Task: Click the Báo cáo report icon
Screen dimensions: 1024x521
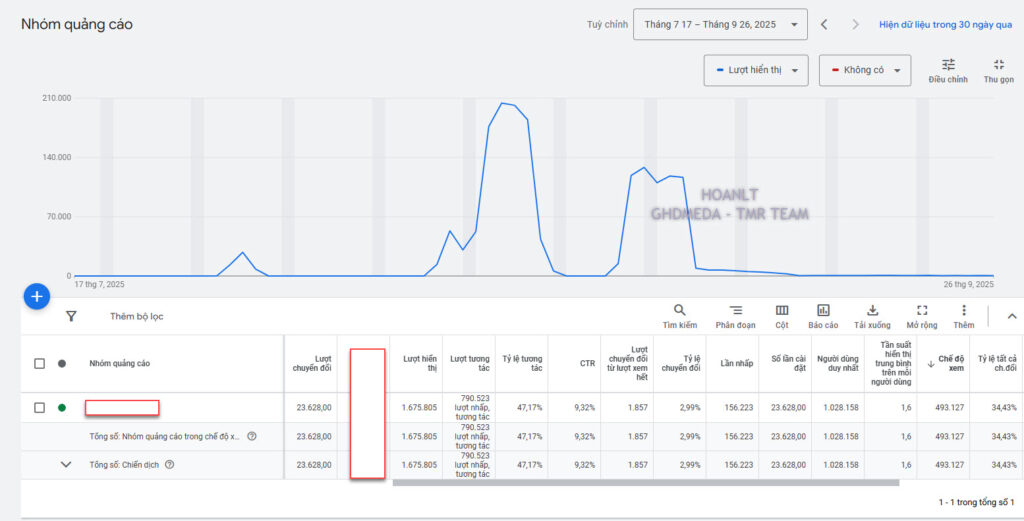Action: (x=823, y=311)
